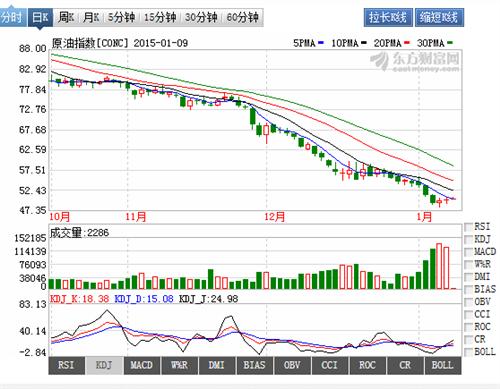Viewport: 500px width, 389px height.
Task: Click the 5PMA blue legend marker
Action: 321,43
